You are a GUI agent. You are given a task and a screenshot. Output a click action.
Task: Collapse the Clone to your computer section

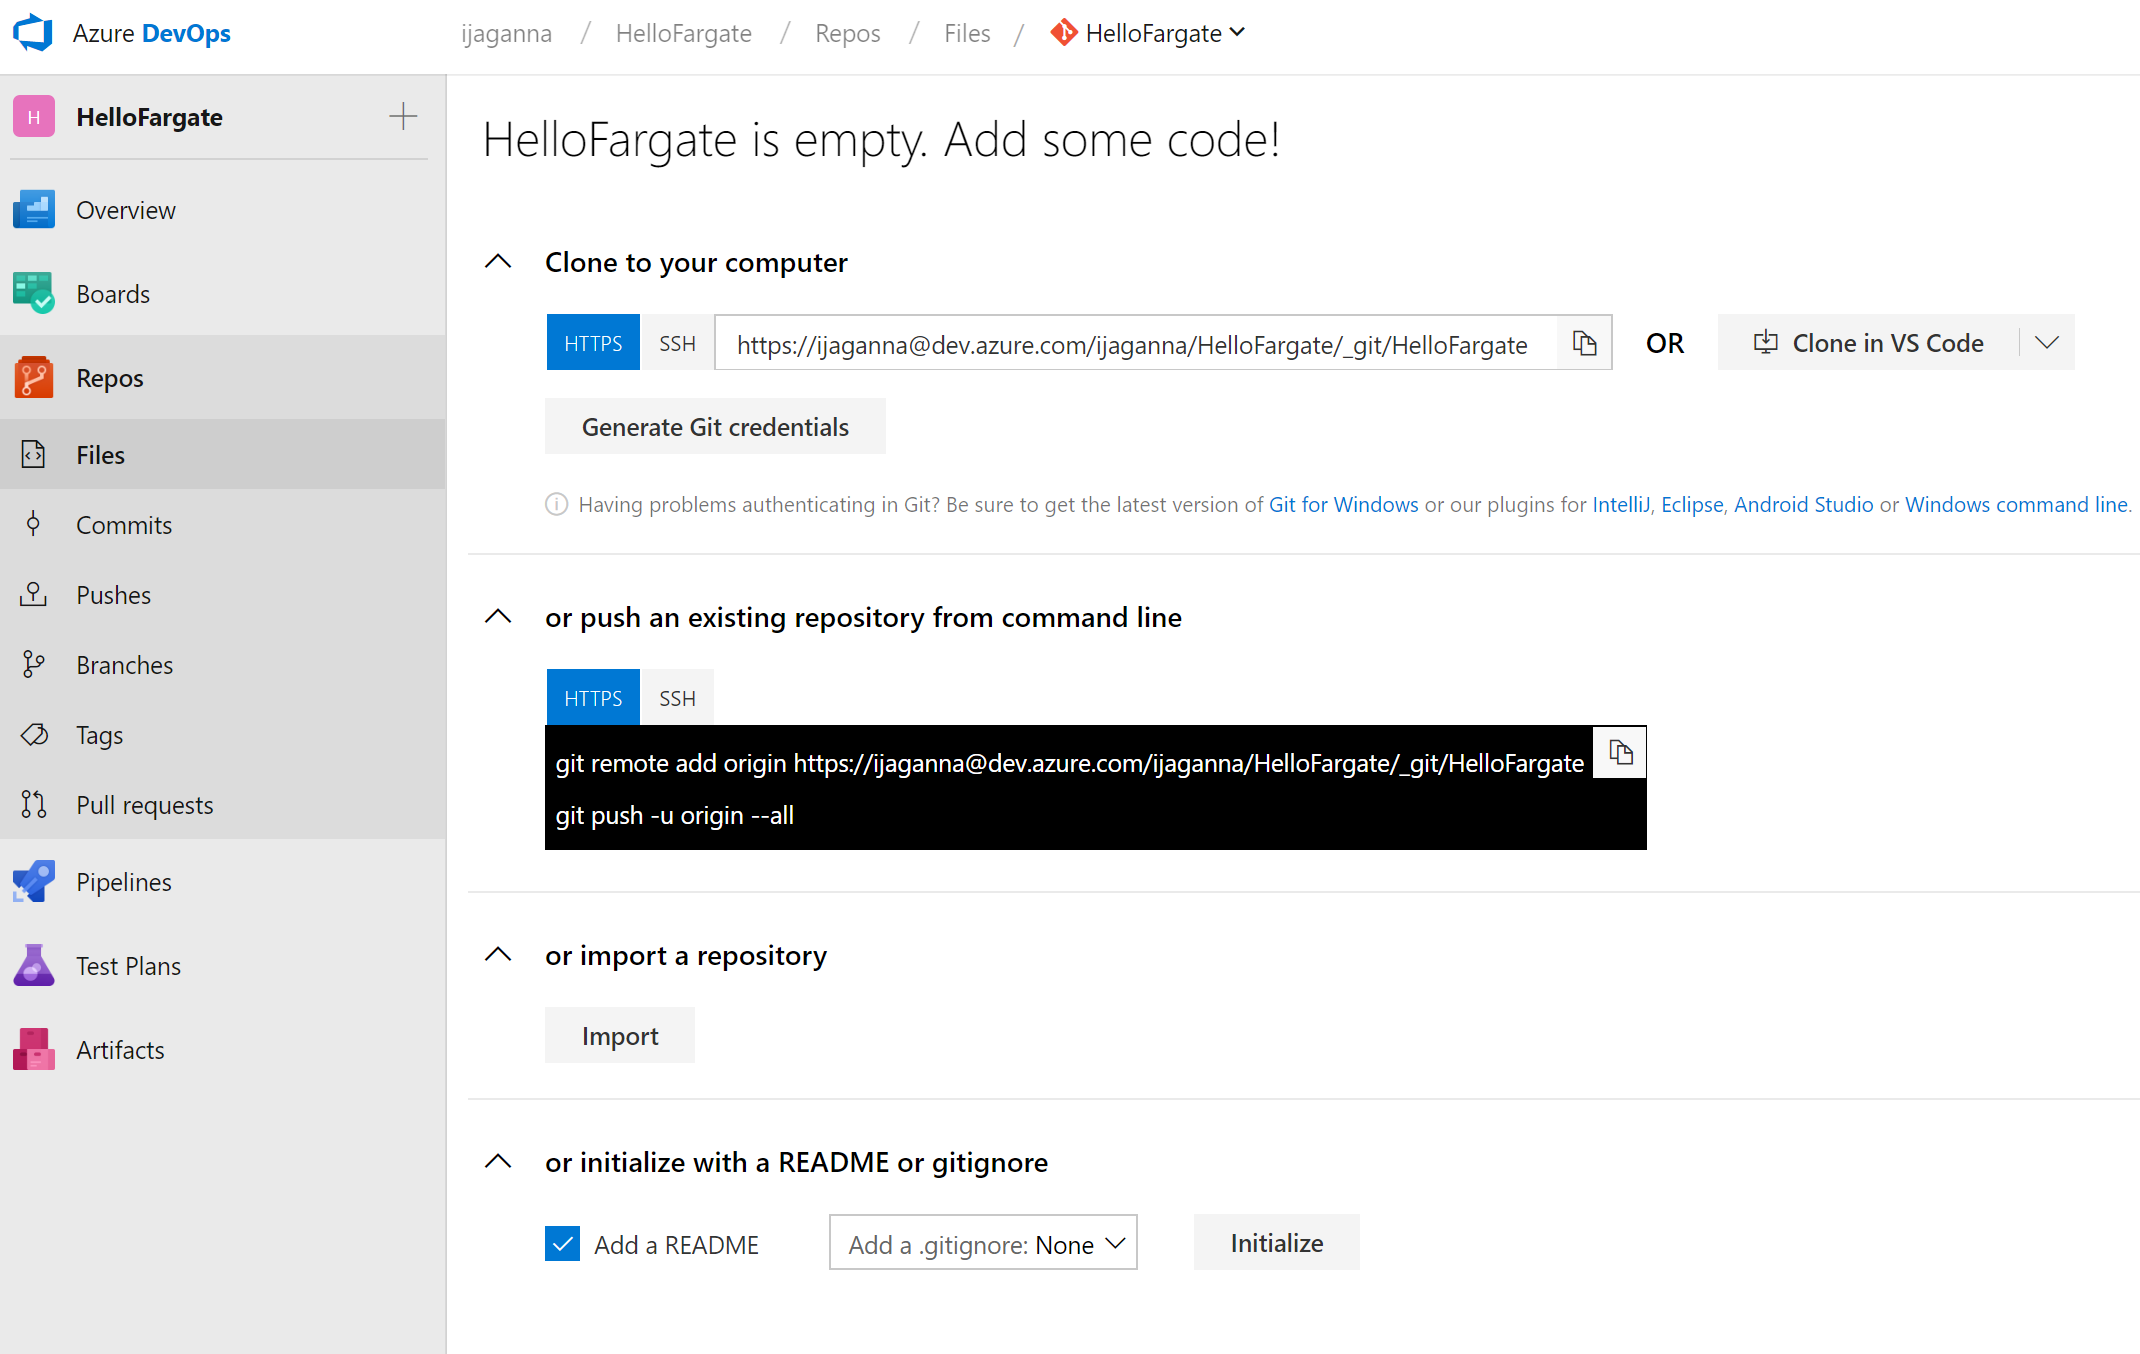coord(498,262)
